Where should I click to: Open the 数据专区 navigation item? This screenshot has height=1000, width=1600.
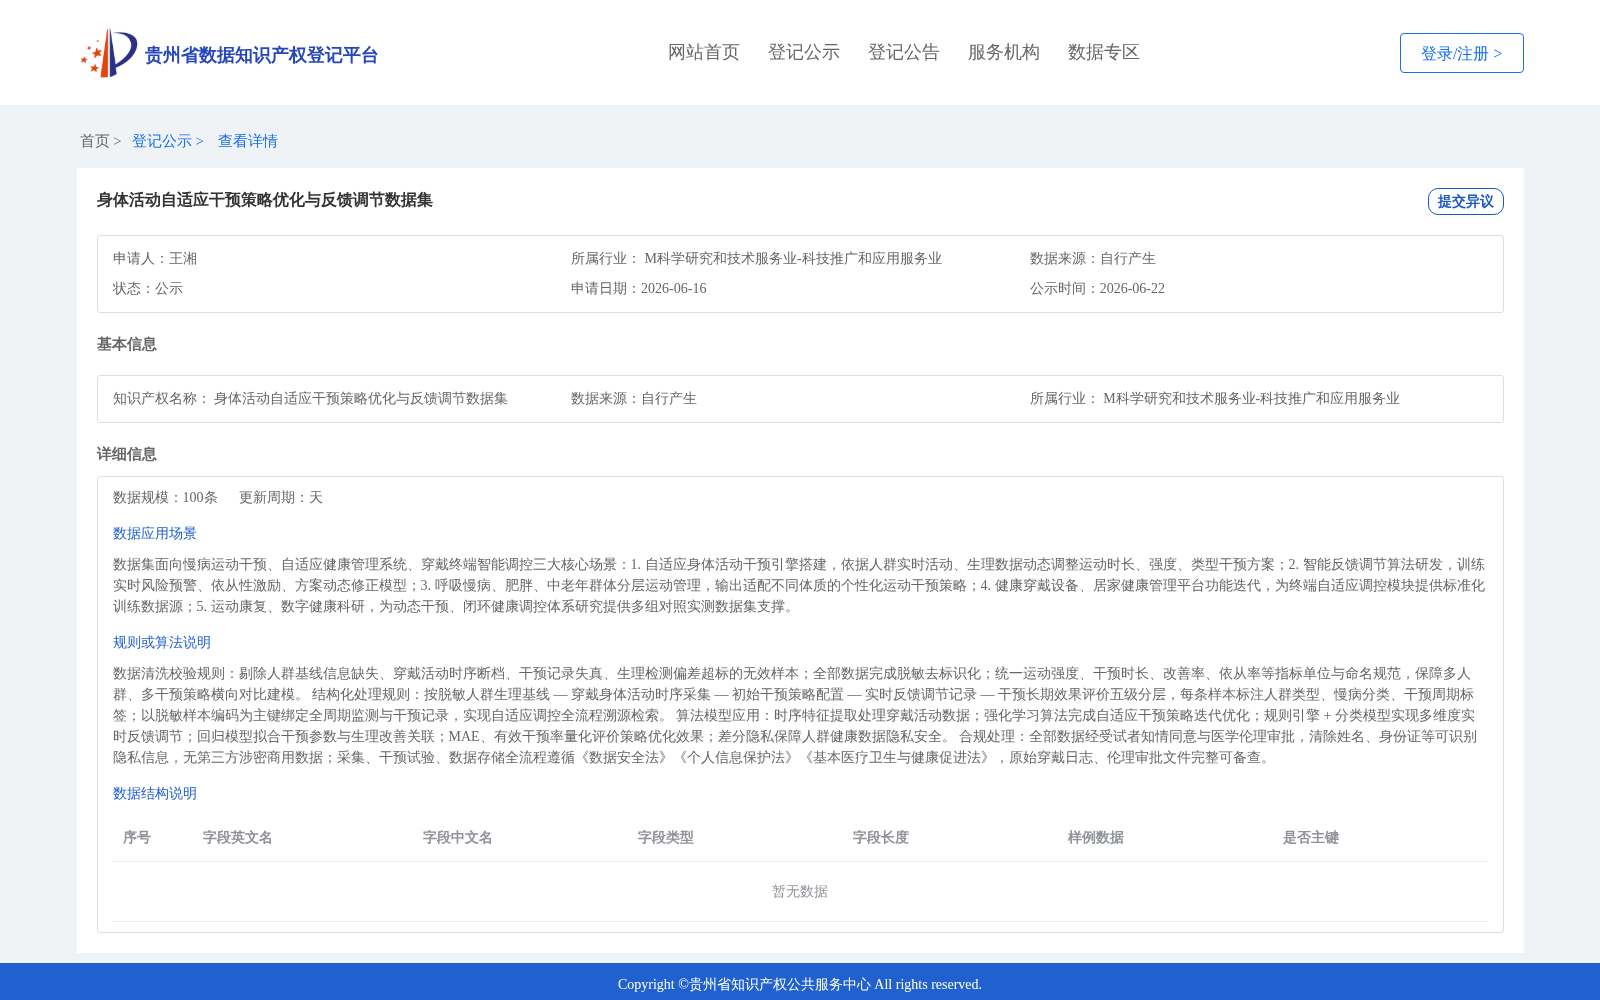pos(1104,52)
